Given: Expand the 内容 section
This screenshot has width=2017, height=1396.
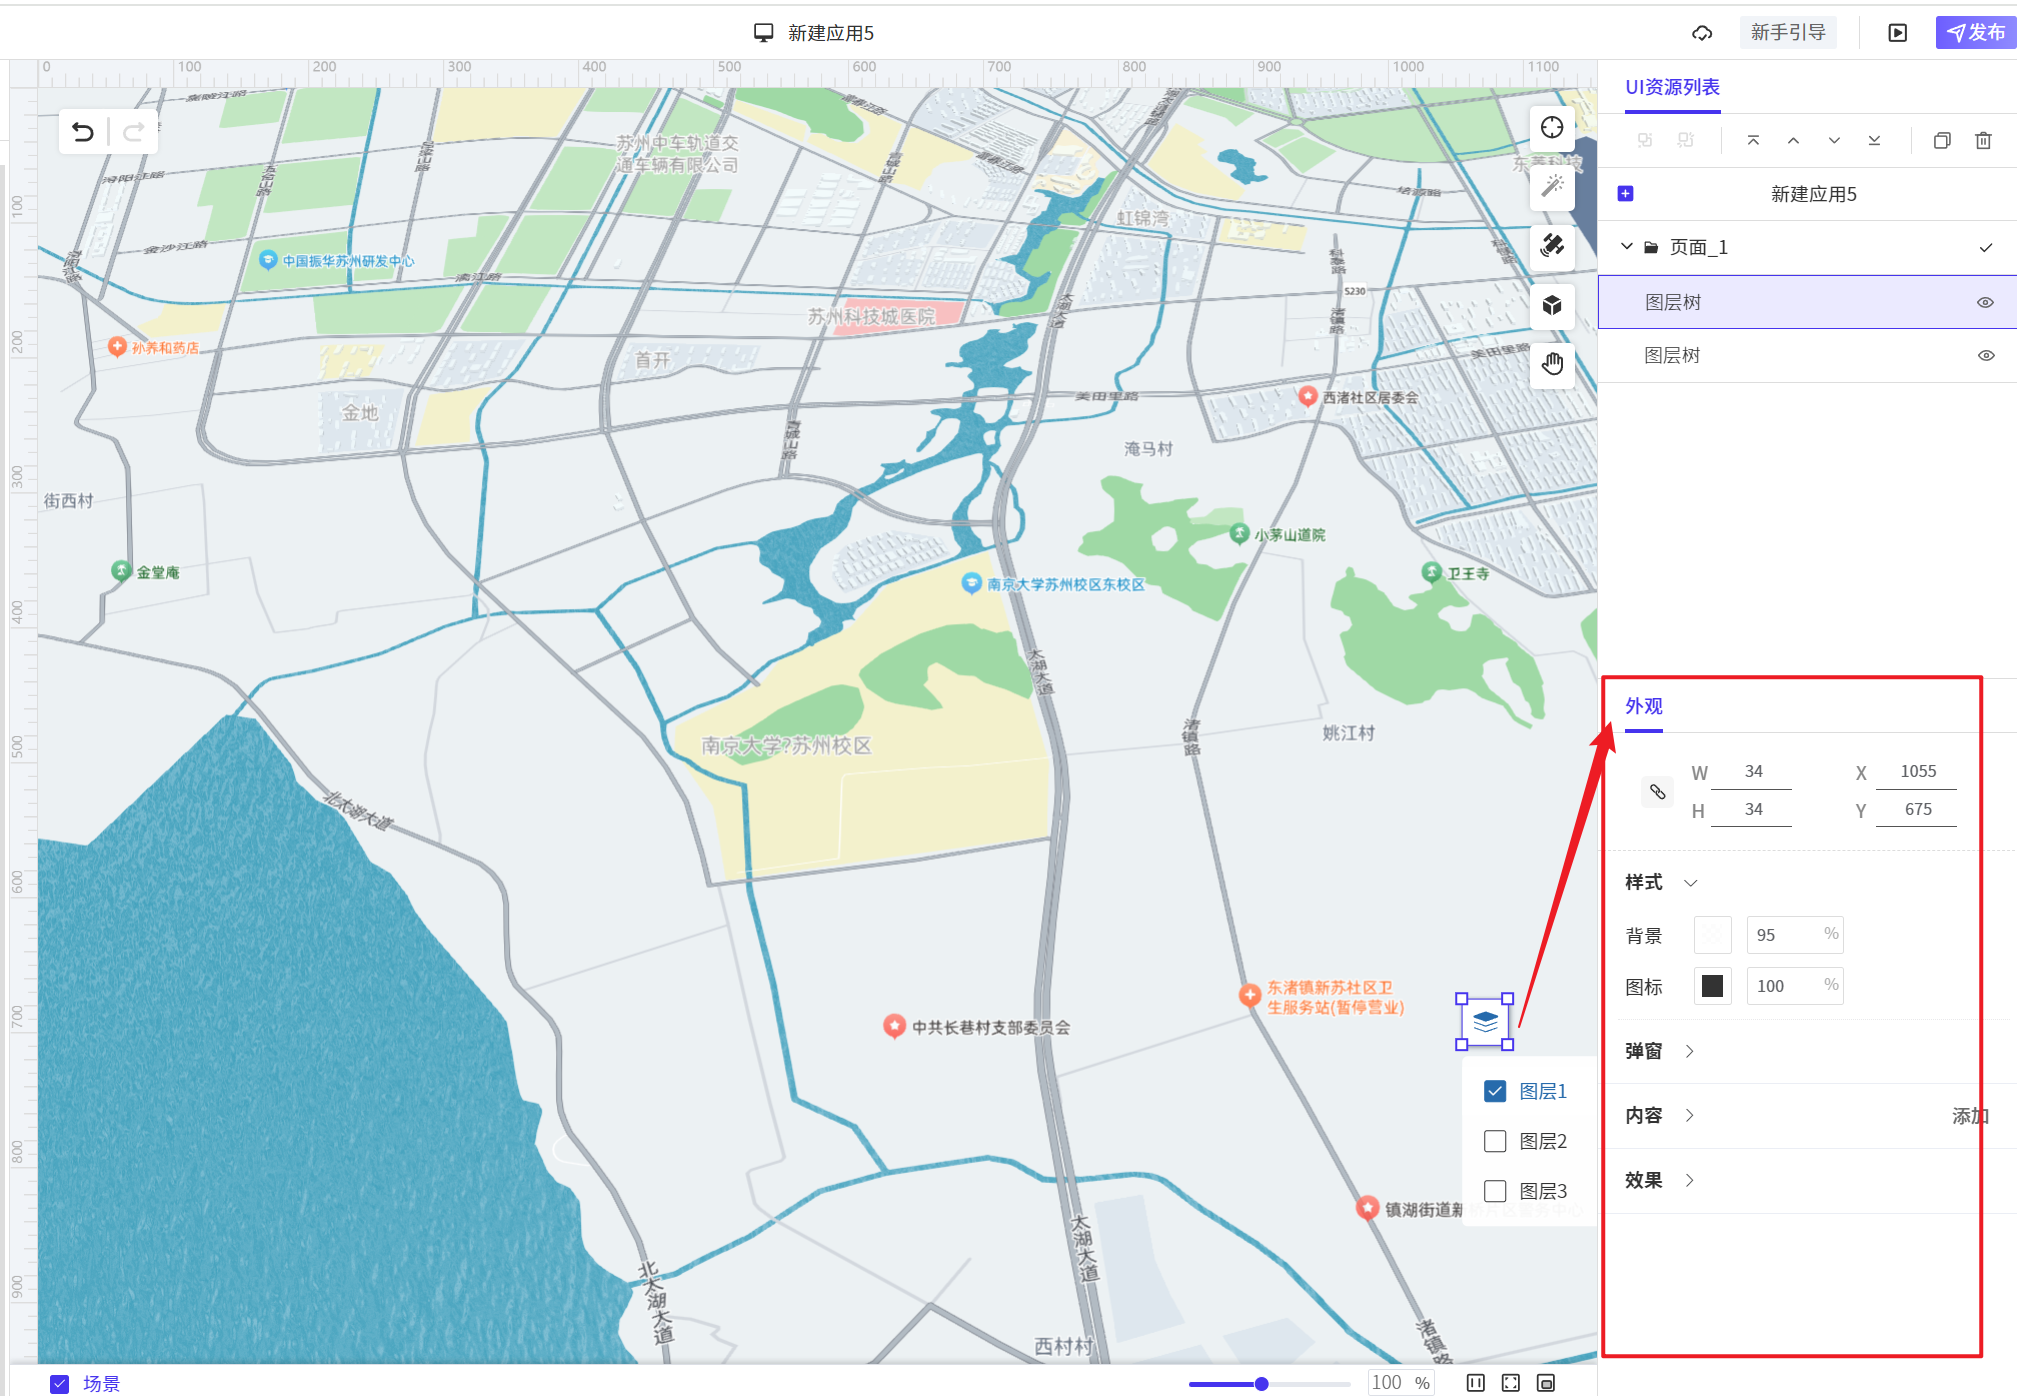Looking at the screenshot, I should click(1690, 1115).
